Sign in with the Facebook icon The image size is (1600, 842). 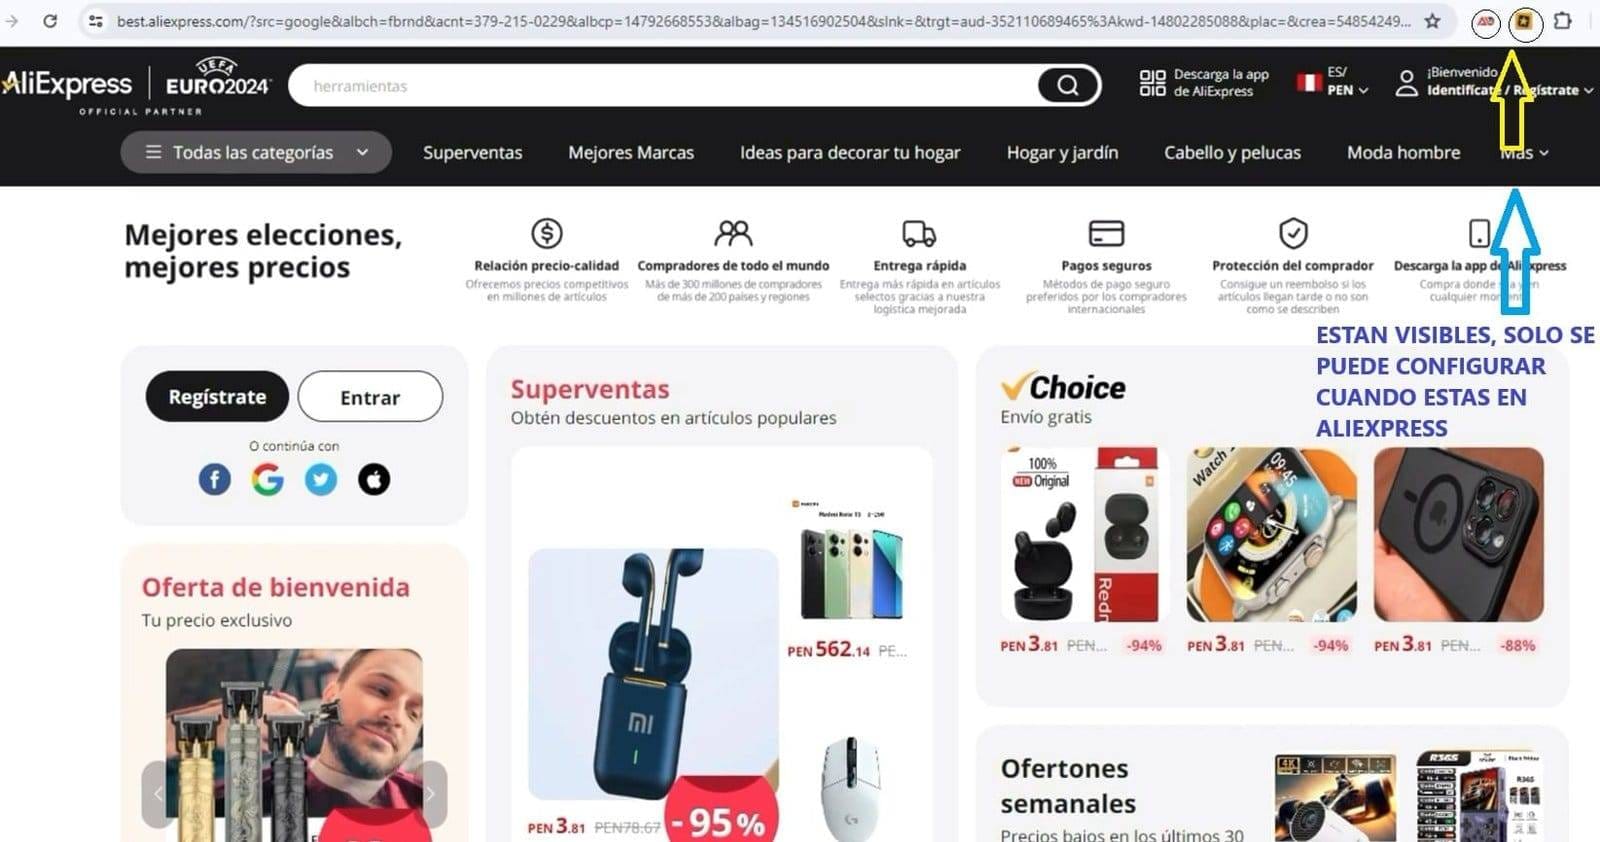point(214,479)
